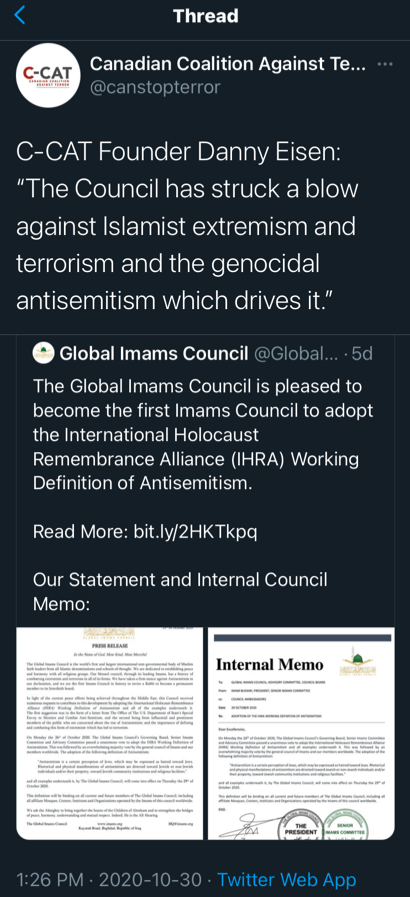Tap 'Our Statement and Internal Council Memo' text
Image resolution: width=410 pixels, height=897 pixels.
[x=180, y=591]
